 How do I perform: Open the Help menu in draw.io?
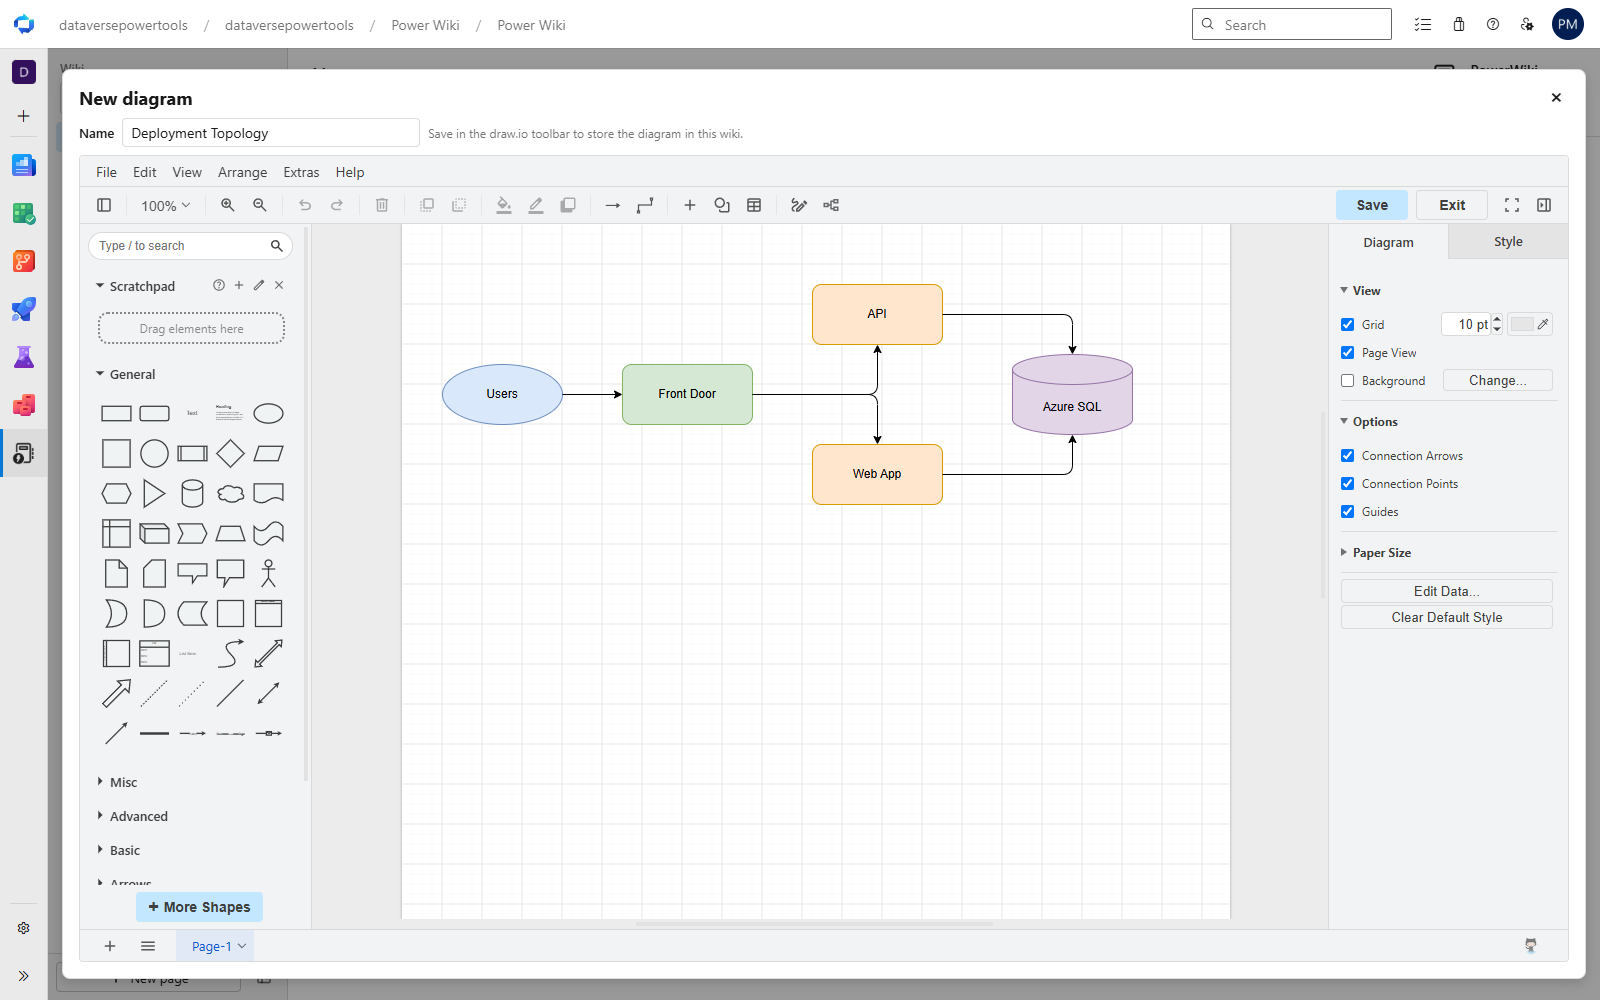tap(350, 172)
